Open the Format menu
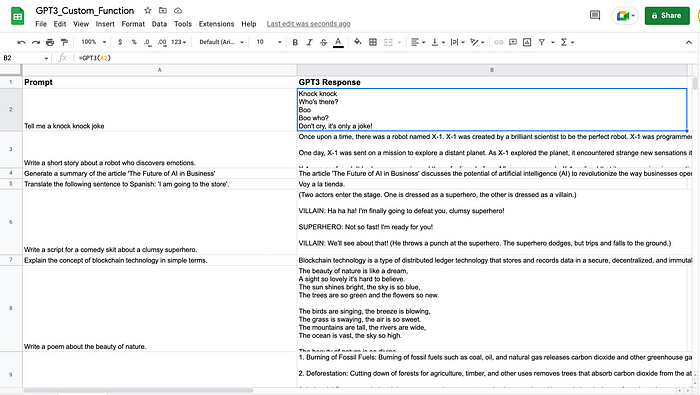This screenshot has width=700, height=395. [133, 24]
